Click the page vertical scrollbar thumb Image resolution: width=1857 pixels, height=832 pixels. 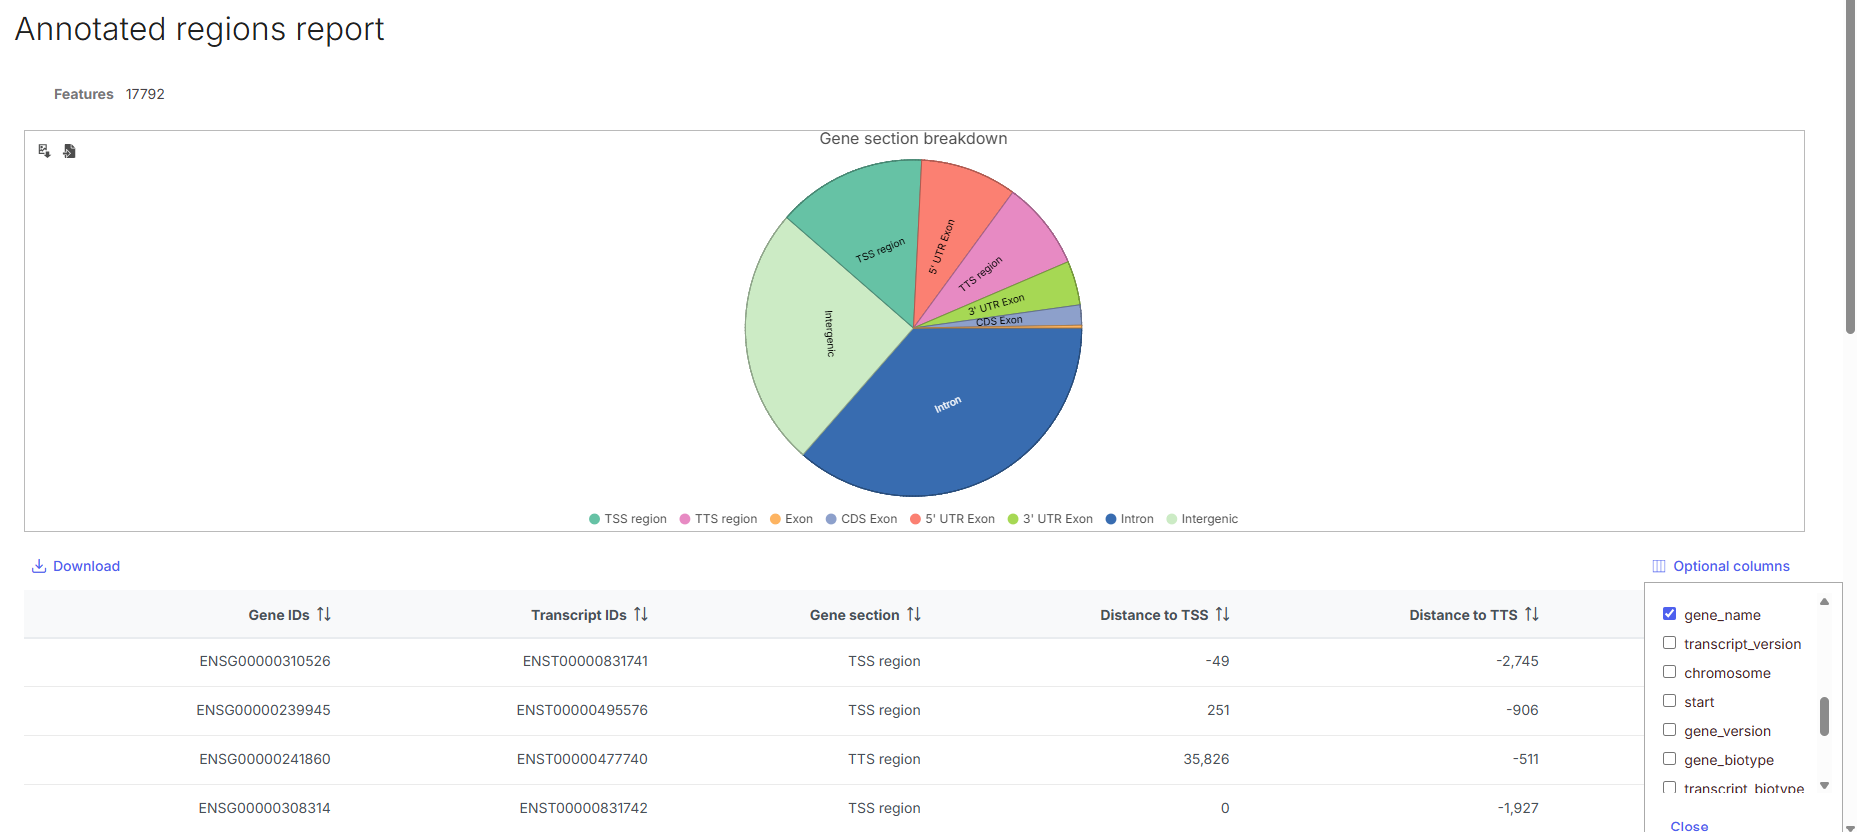tap(1850, 170)
